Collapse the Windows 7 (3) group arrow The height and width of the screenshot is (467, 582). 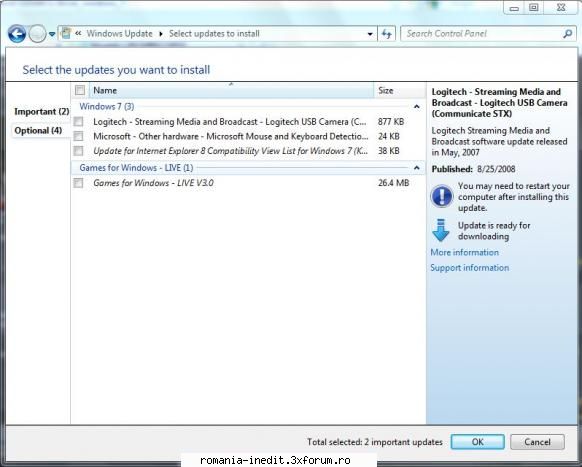[416, 107]
